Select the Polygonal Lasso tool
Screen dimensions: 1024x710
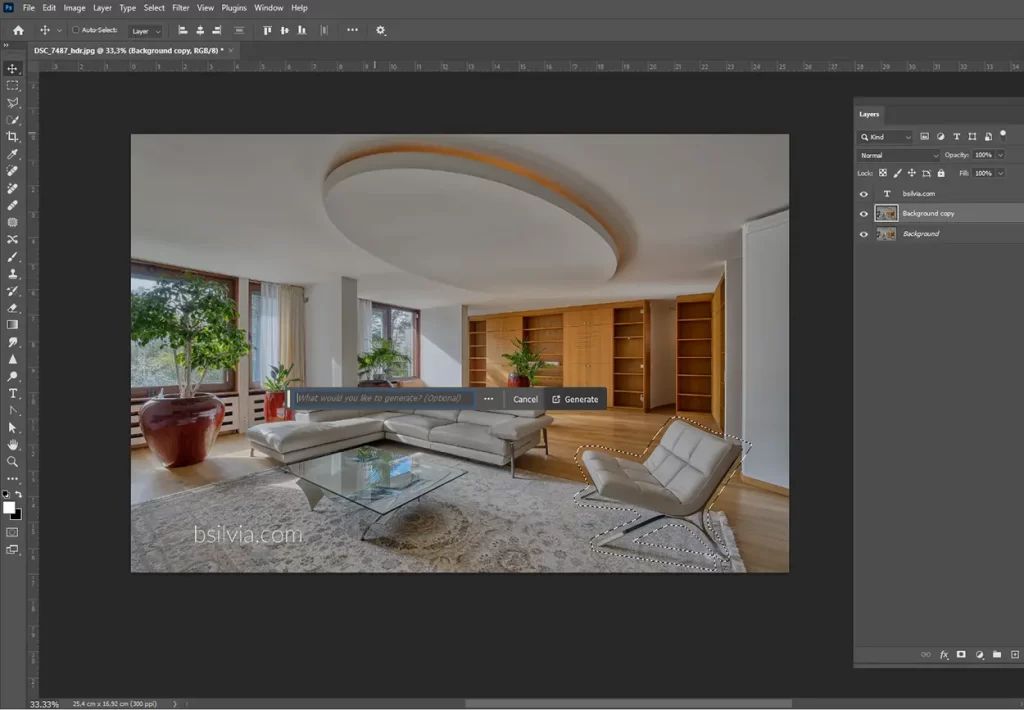pos(12,103)
